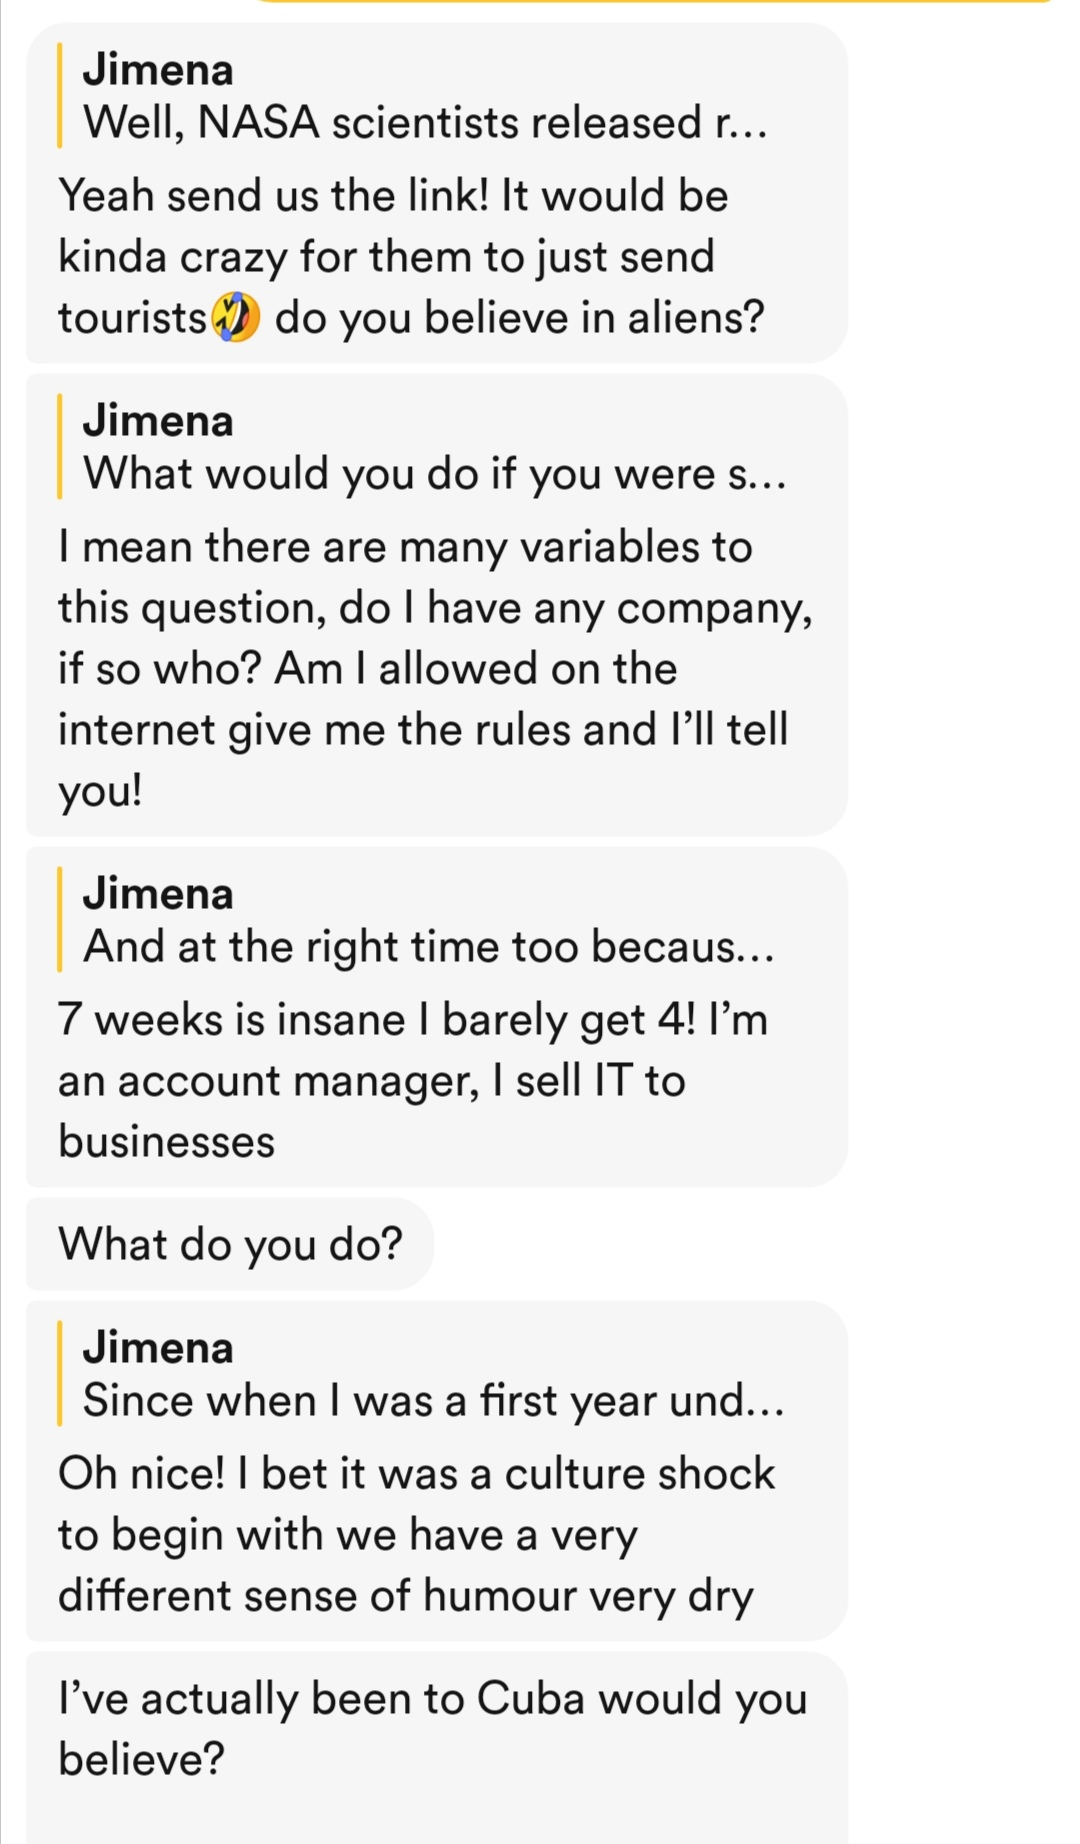This screenshot has width=1080, height=1844.
Task: Tap Jimena's name above "And at the right time" quote
Action: click(x=158, y=894)
